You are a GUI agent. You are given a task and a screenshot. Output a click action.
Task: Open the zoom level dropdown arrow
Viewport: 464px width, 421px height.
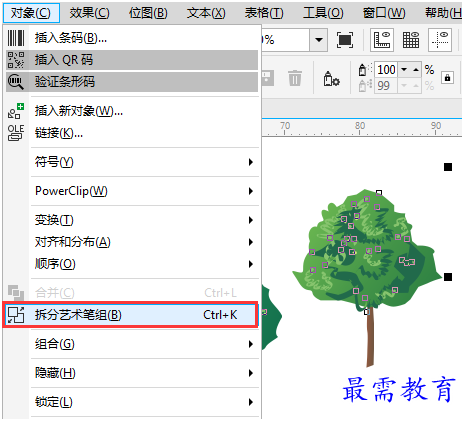pos(319,40)
